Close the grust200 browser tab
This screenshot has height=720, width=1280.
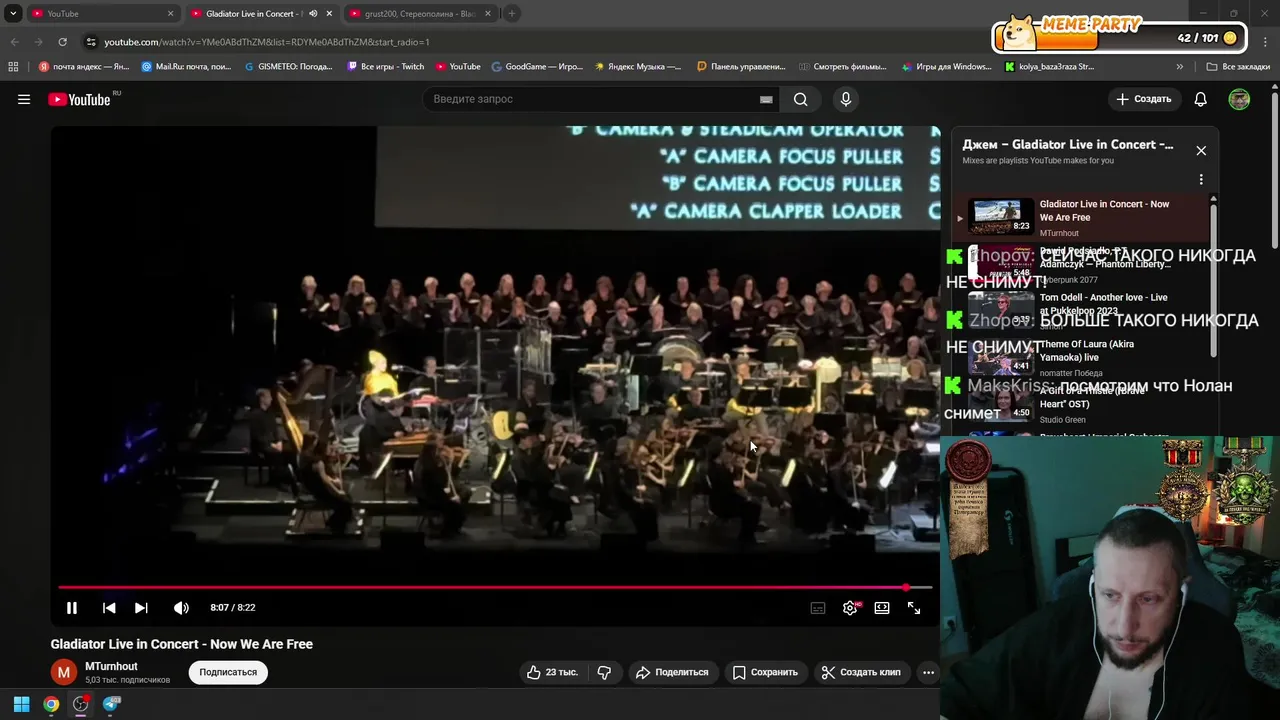(x=488, y=14)
